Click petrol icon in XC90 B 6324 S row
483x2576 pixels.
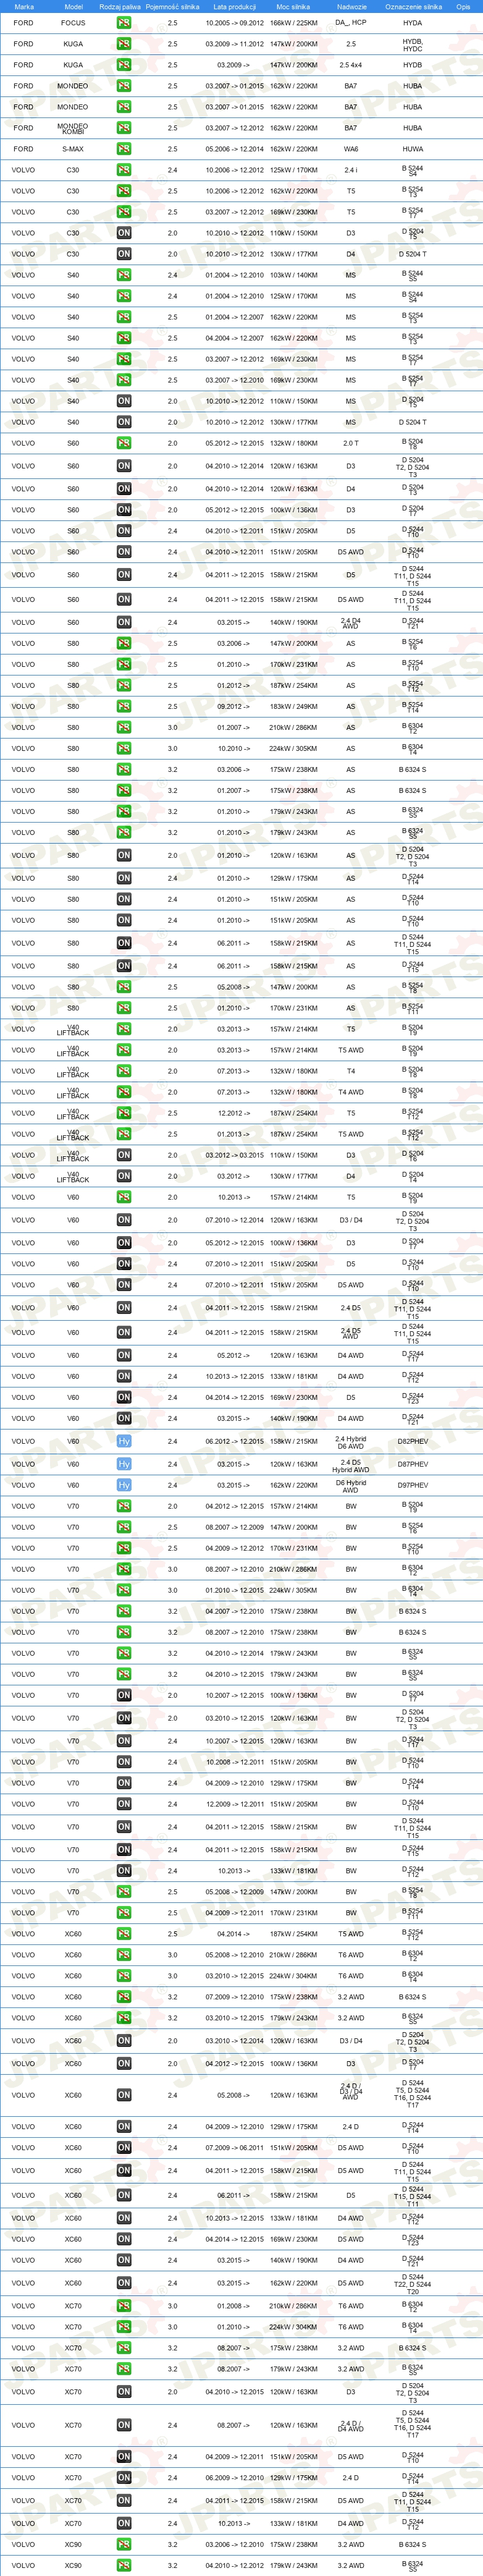(124, 2544)
